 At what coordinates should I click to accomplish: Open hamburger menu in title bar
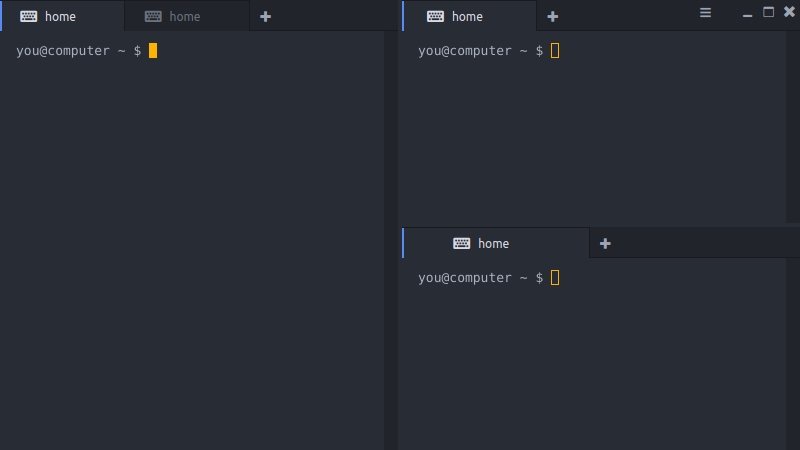point(705,13)
